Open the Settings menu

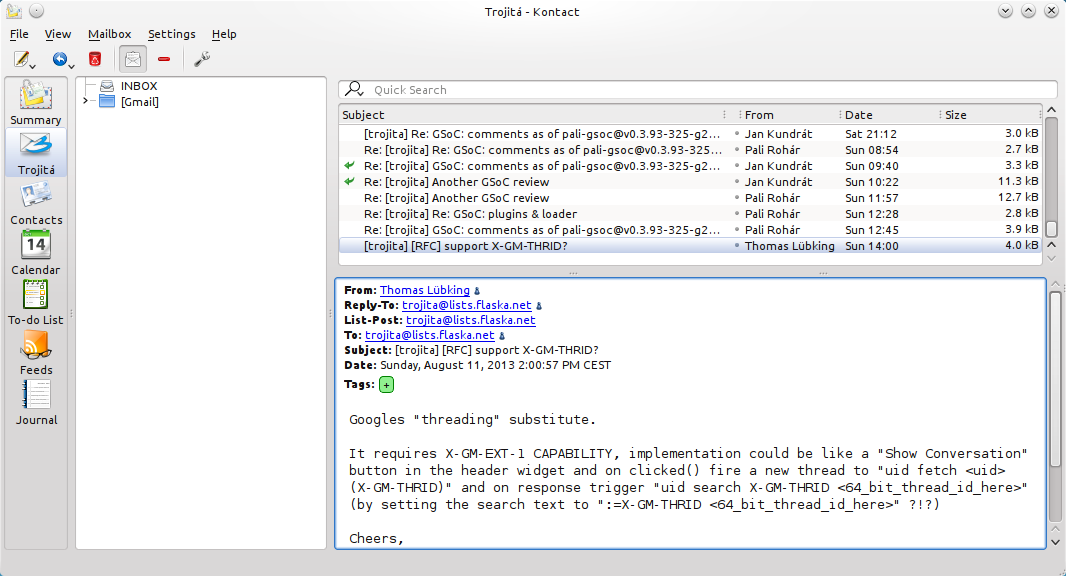coord(171,34)
